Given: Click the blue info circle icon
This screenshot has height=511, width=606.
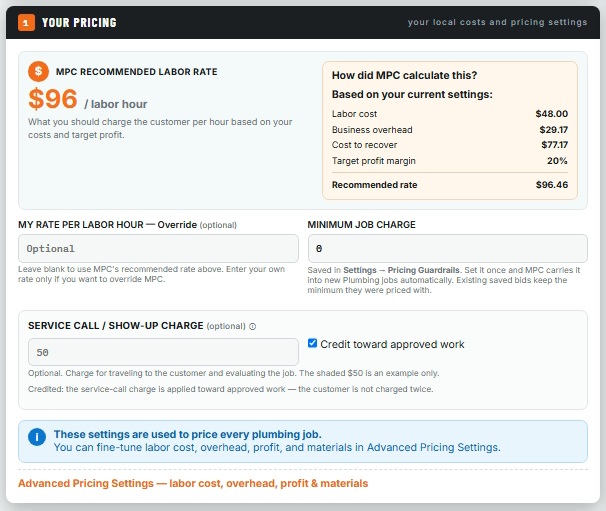Looking at the screenshot, I should tap(37, 437).
